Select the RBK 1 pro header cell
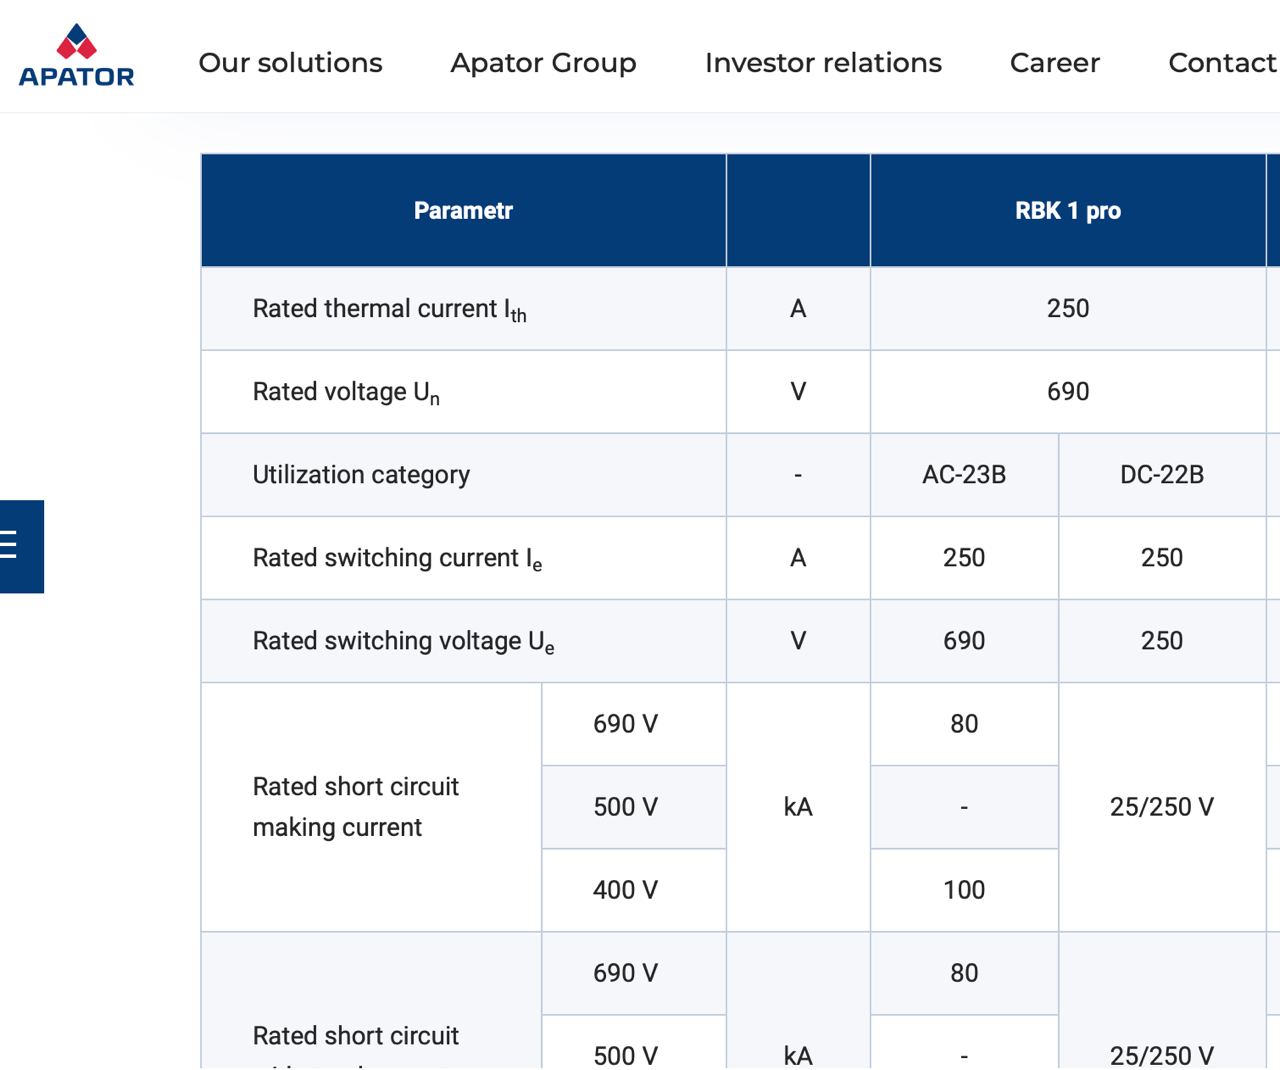 [1068, 210]
